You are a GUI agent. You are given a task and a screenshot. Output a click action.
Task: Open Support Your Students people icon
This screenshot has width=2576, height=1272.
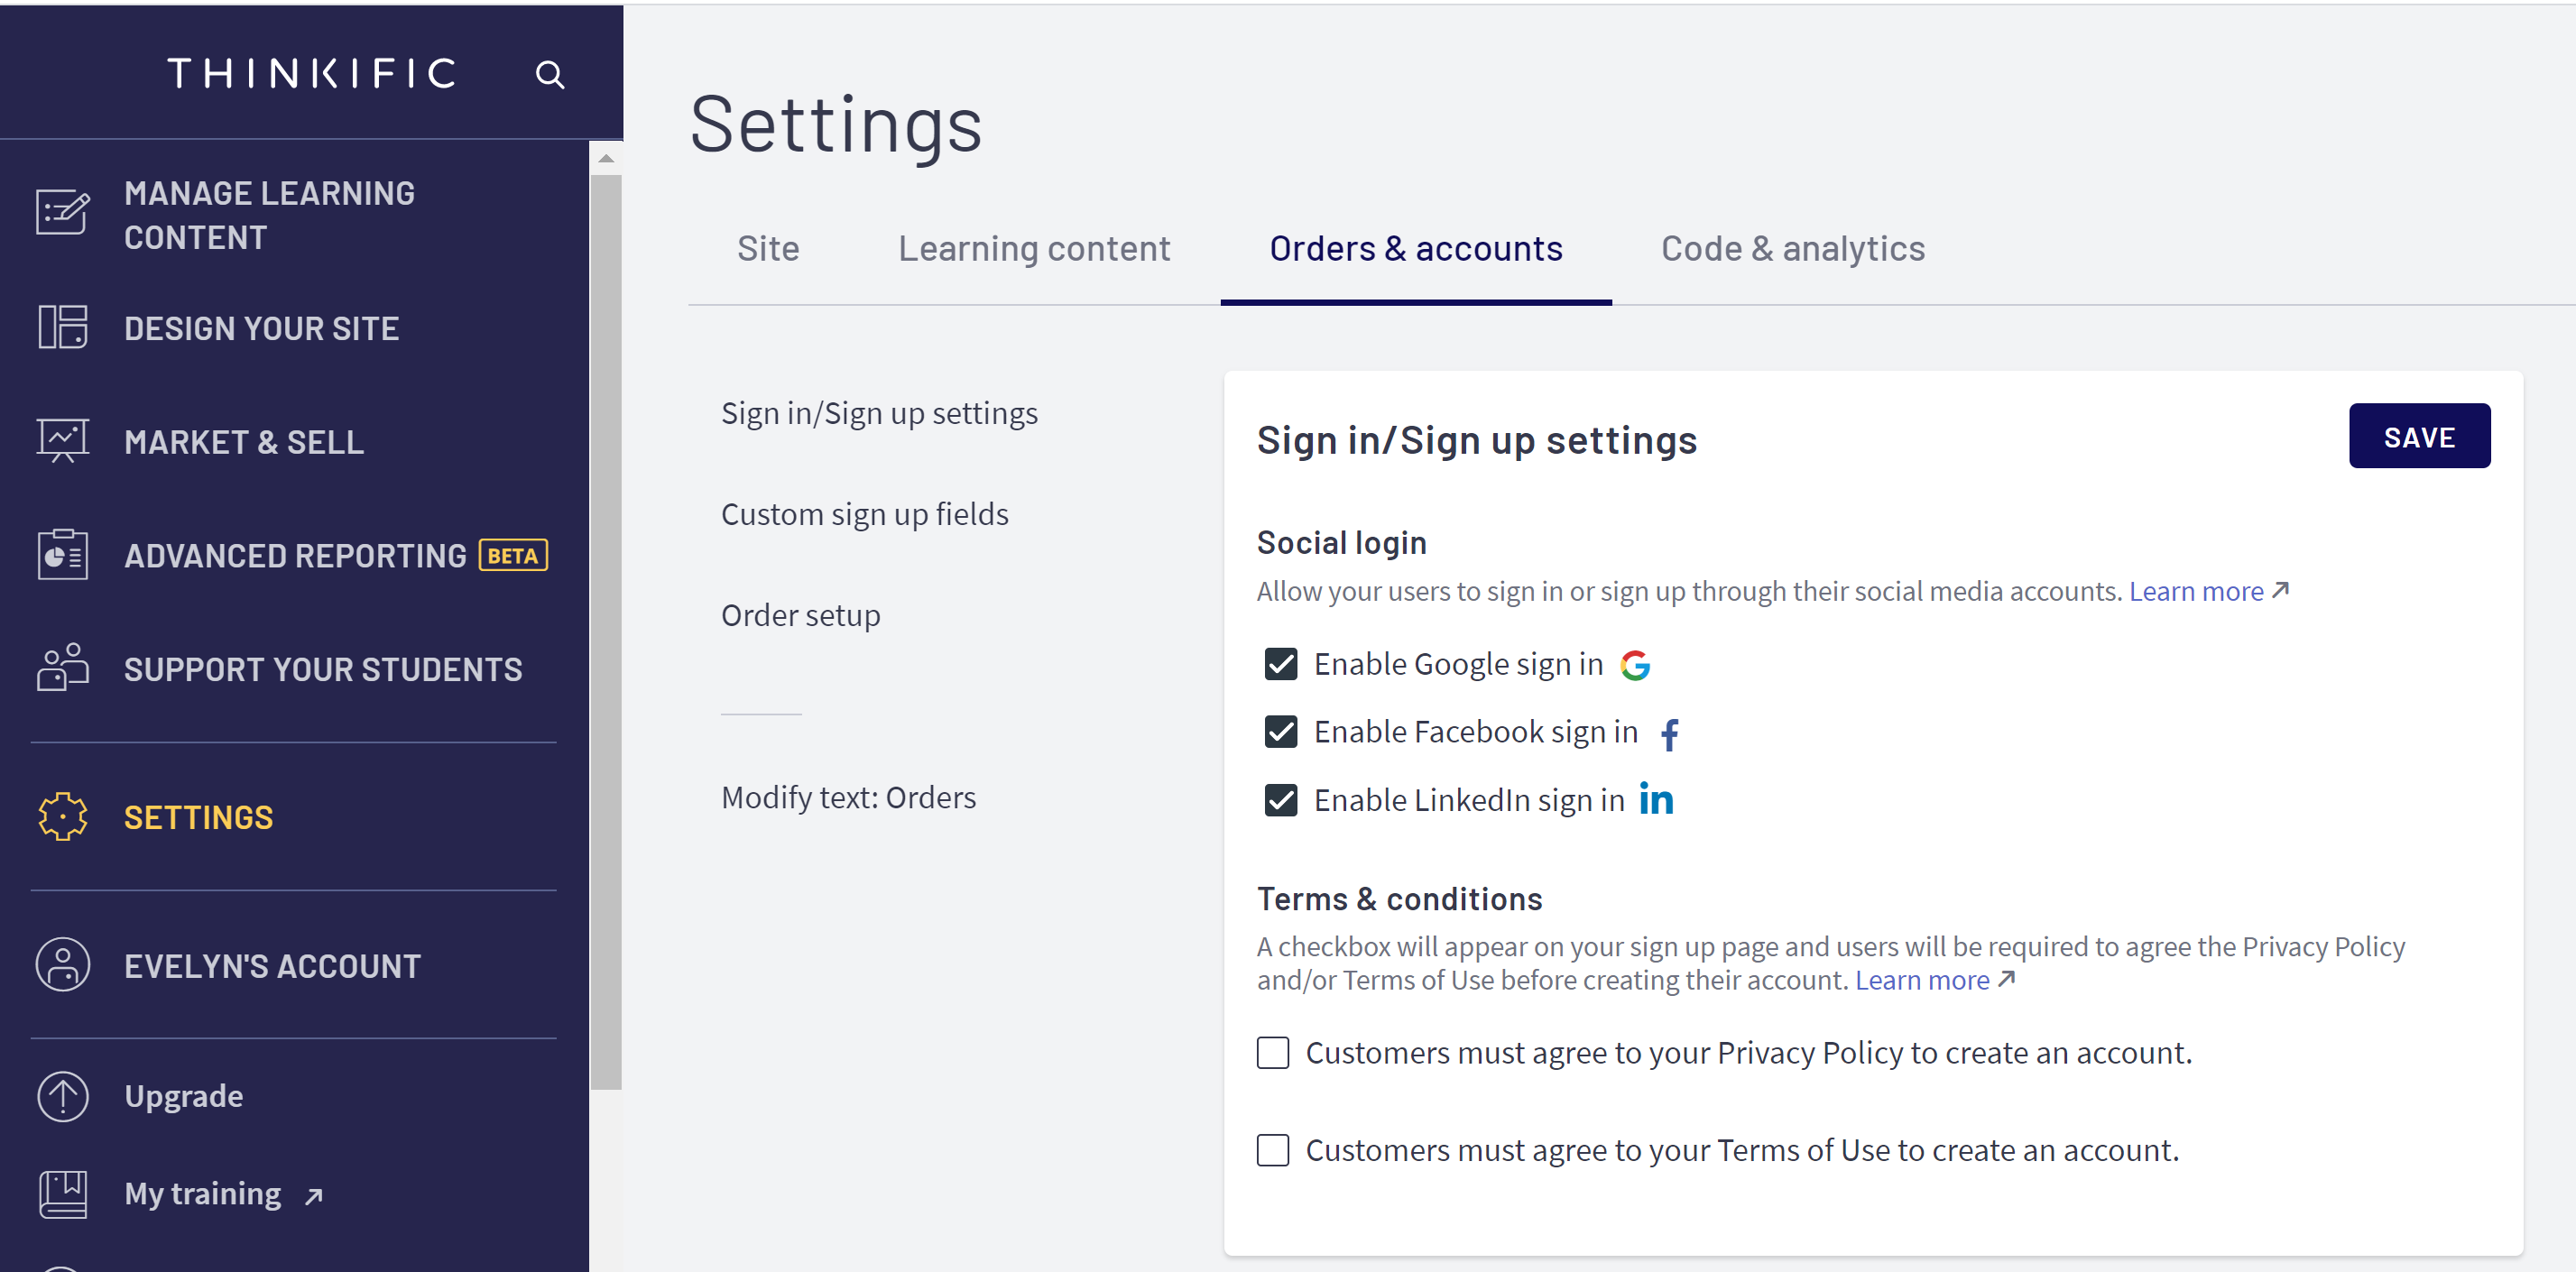[x=63, y=667]
